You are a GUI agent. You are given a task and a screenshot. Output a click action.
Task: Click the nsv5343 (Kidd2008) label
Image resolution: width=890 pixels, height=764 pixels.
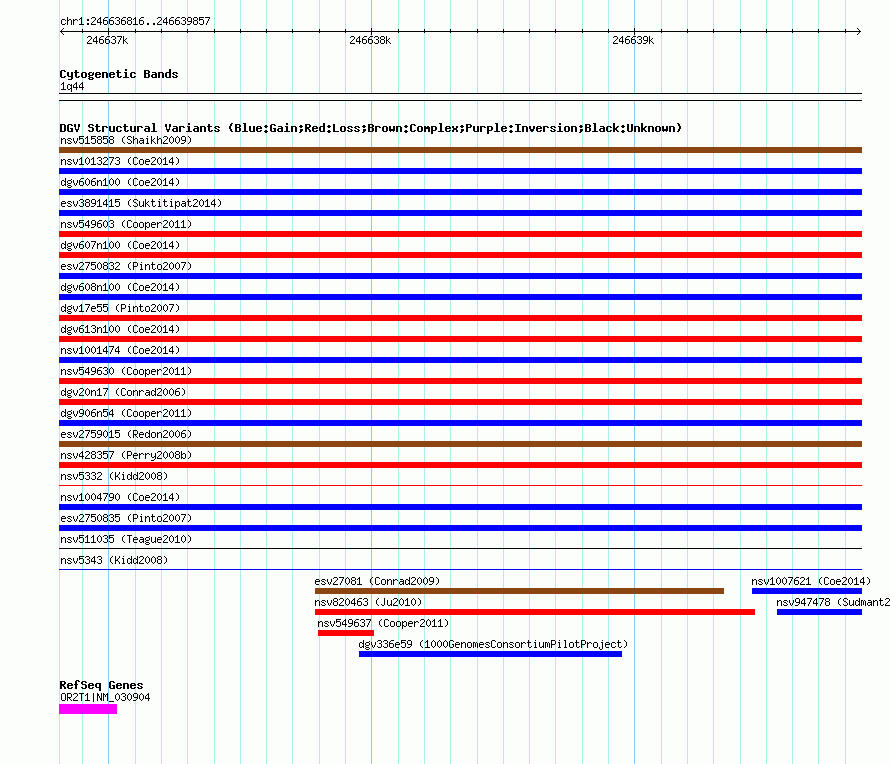click(x=114, y=560)
